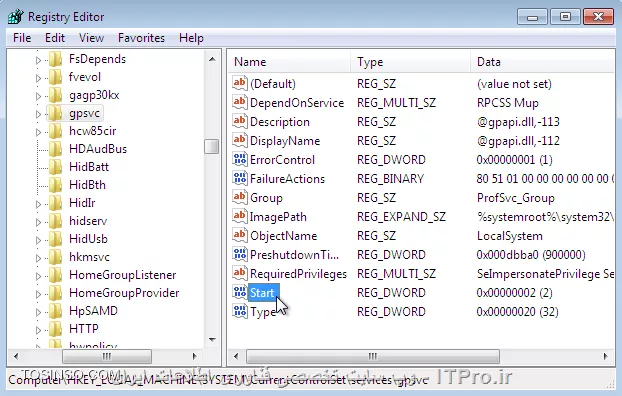Click the HidBatt folder icon
622x396 pixels.
click(56, 167)
